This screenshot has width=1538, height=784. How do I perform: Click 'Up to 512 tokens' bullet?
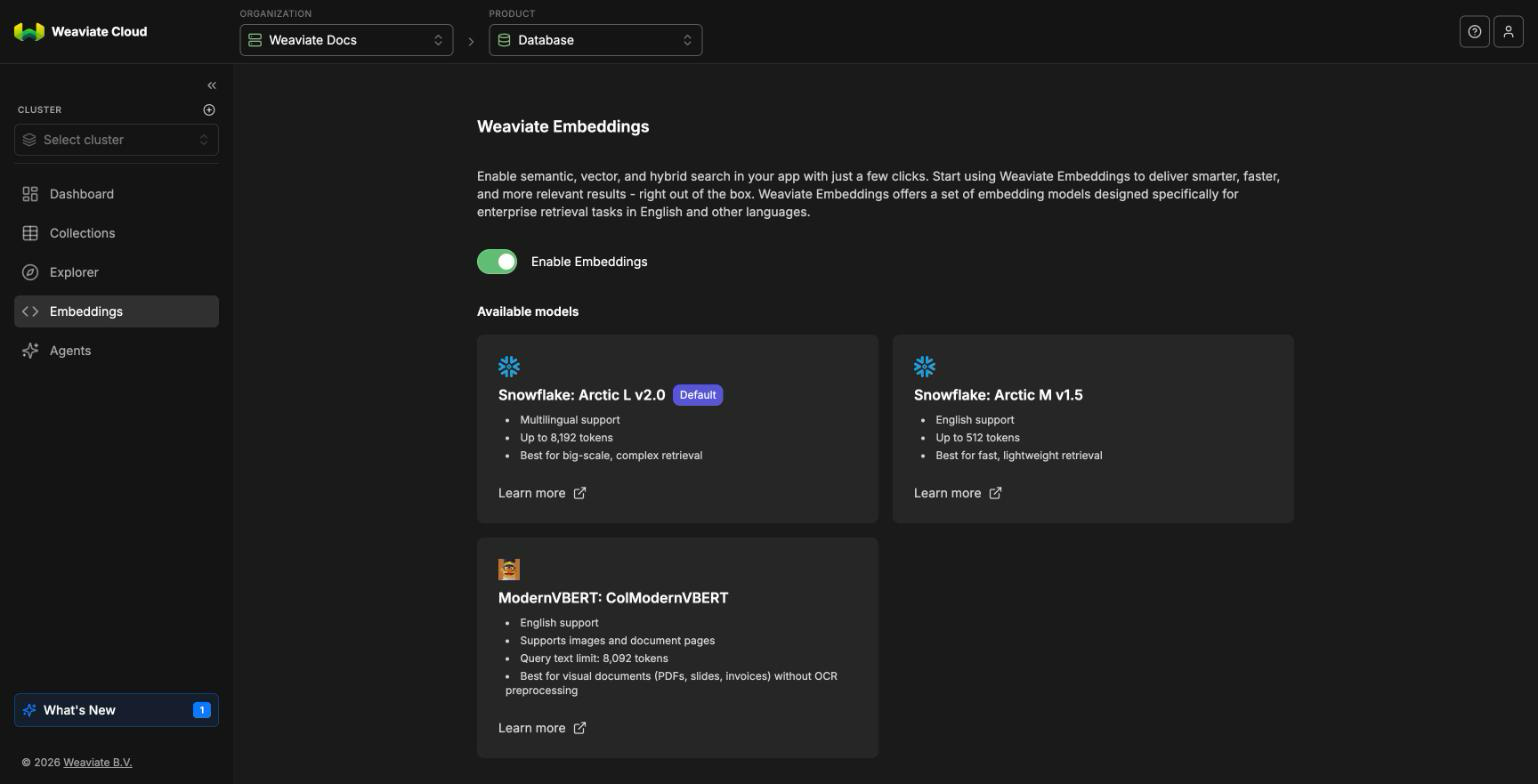[978, 438]
